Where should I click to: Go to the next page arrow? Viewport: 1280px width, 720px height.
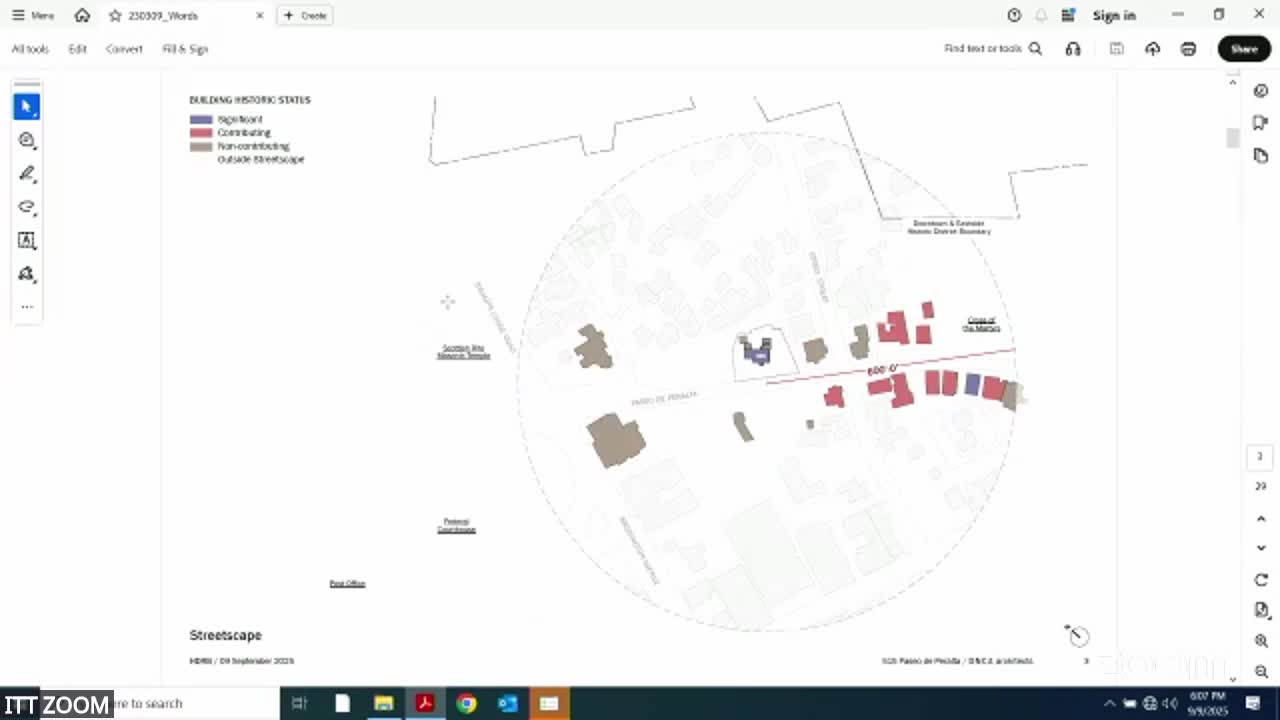[1261, 548]
